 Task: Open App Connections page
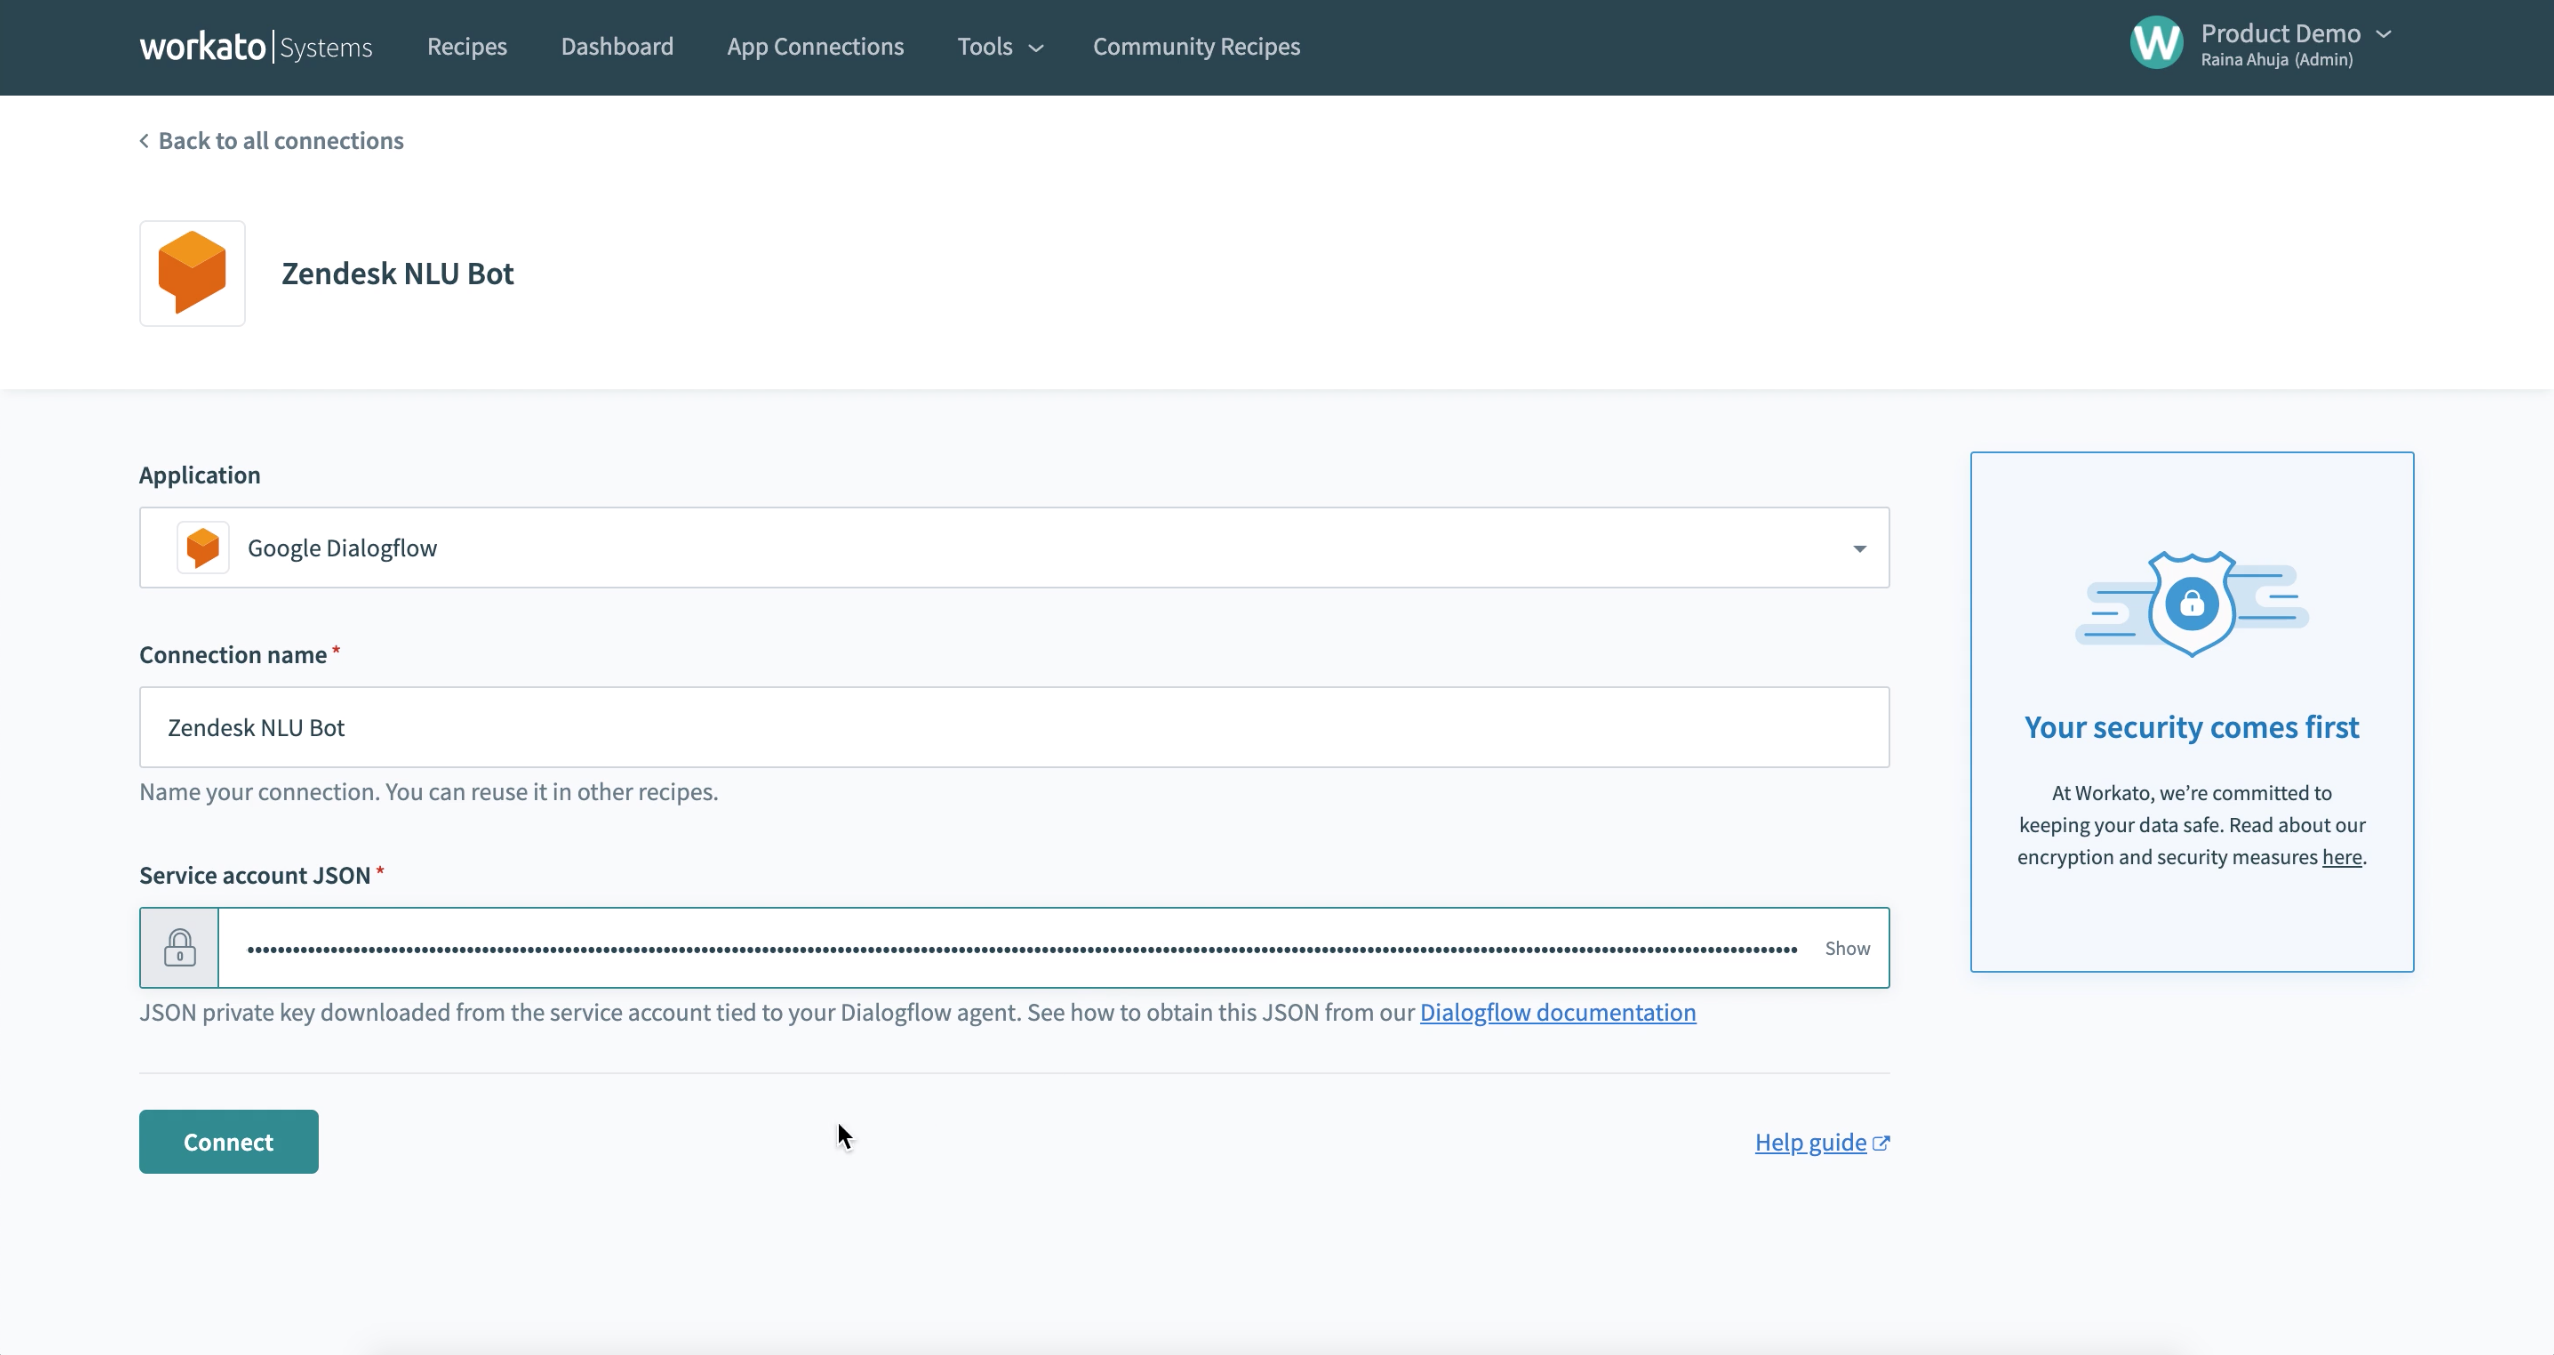(x=815, y=46)
